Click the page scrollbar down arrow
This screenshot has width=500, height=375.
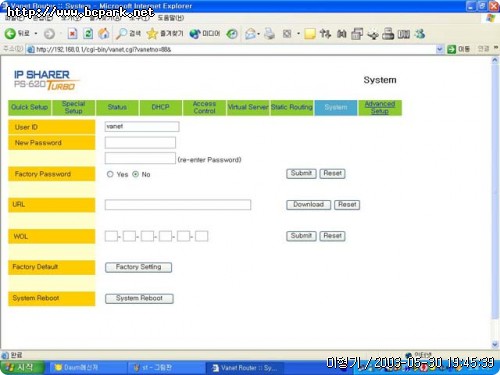495,344
